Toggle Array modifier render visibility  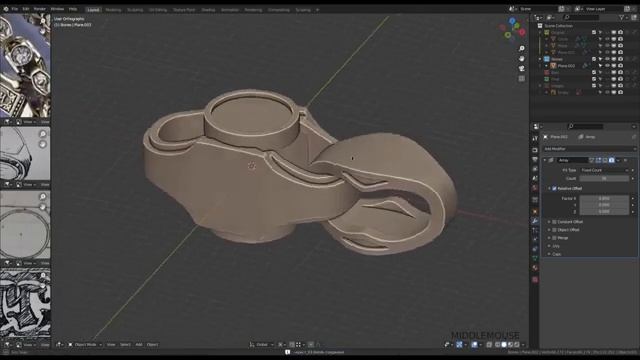point(611,160)
